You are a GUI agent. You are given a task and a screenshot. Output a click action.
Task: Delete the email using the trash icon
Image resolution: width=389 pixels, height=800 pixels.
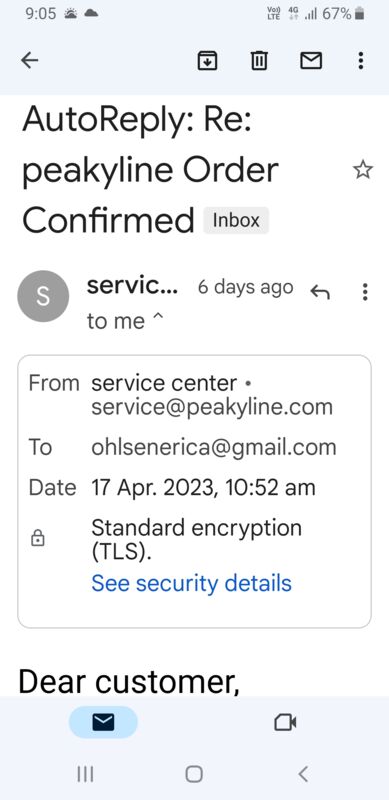[259, 61]
